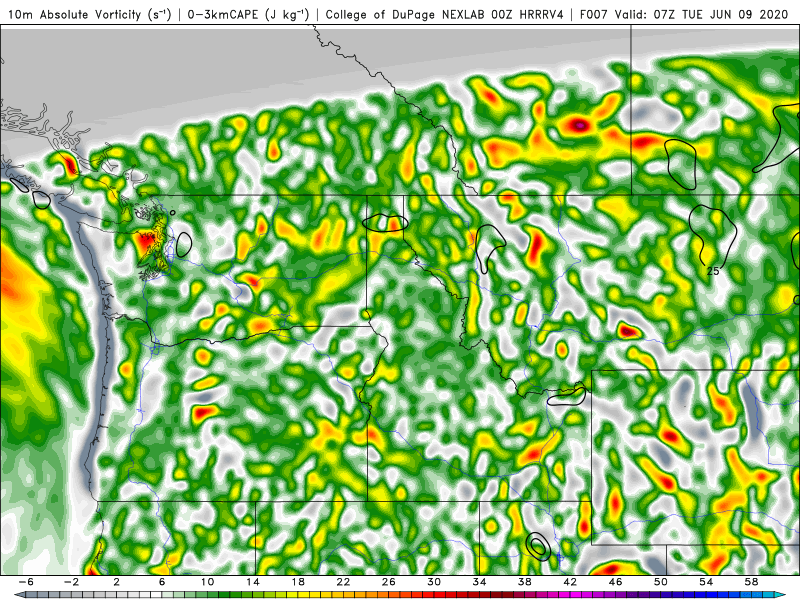Click the '10' color scale label

(x=207, y=582)
